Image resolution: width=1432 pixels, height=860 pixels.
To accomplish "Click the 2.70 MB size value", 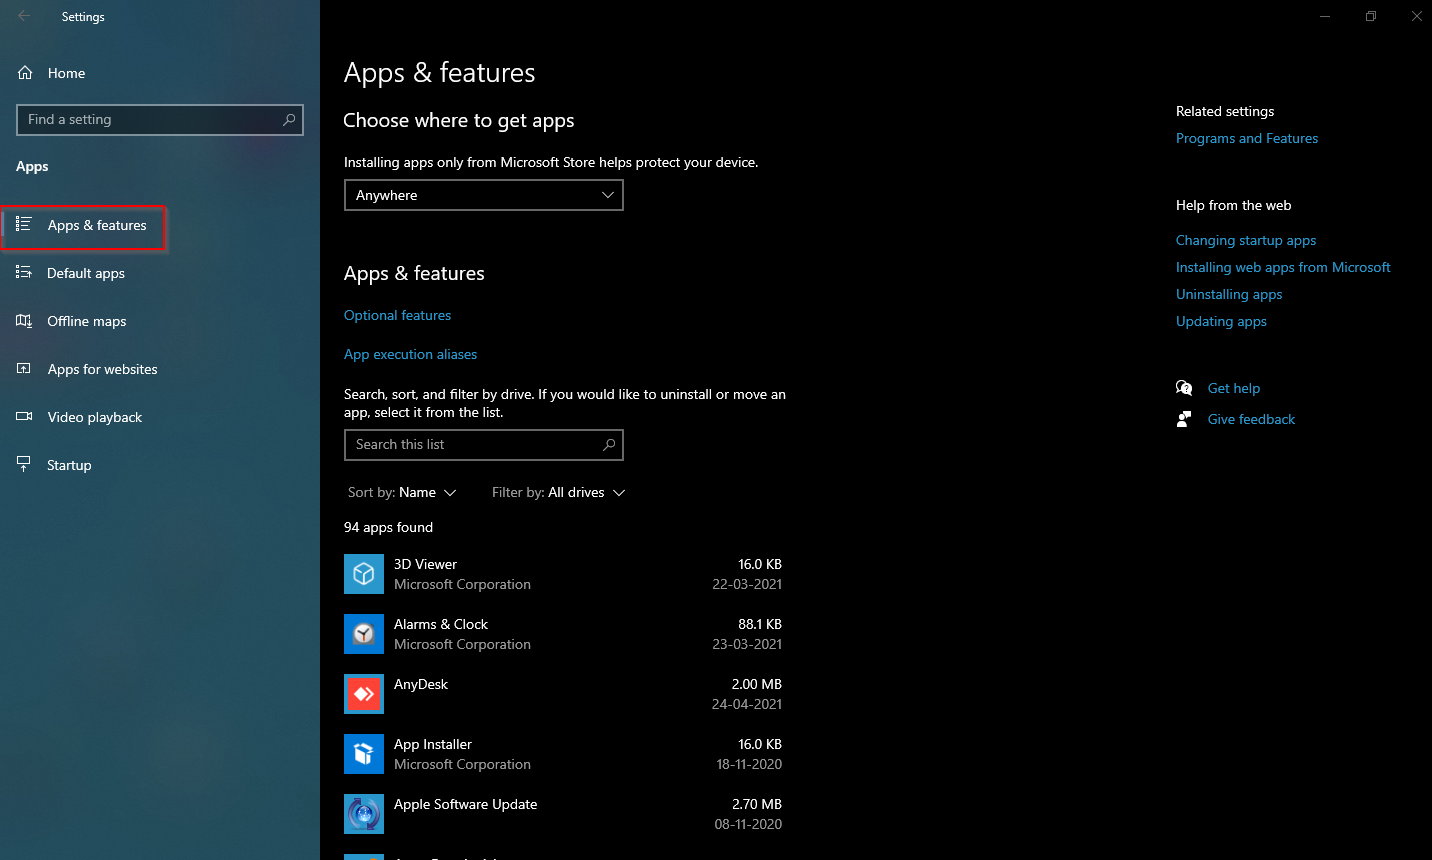I will click(757, 804).
